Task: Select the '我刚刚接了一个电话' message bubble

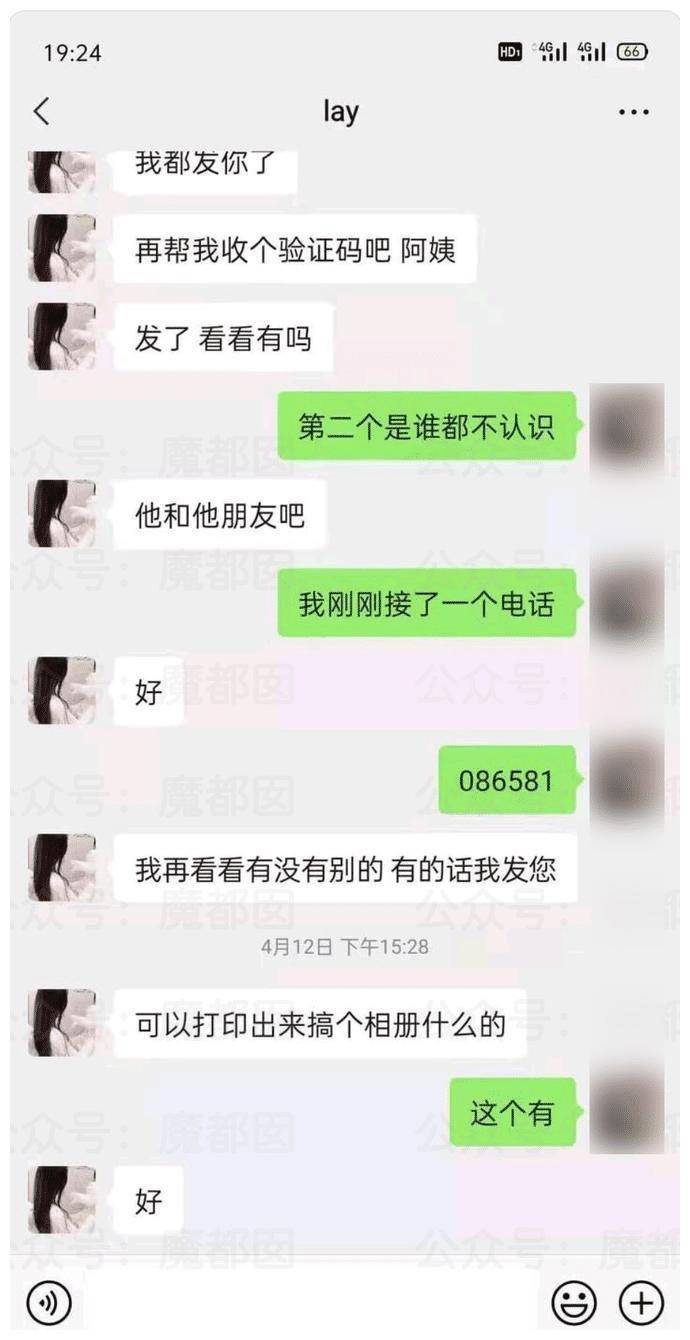Action: click(x=427, y=603)
